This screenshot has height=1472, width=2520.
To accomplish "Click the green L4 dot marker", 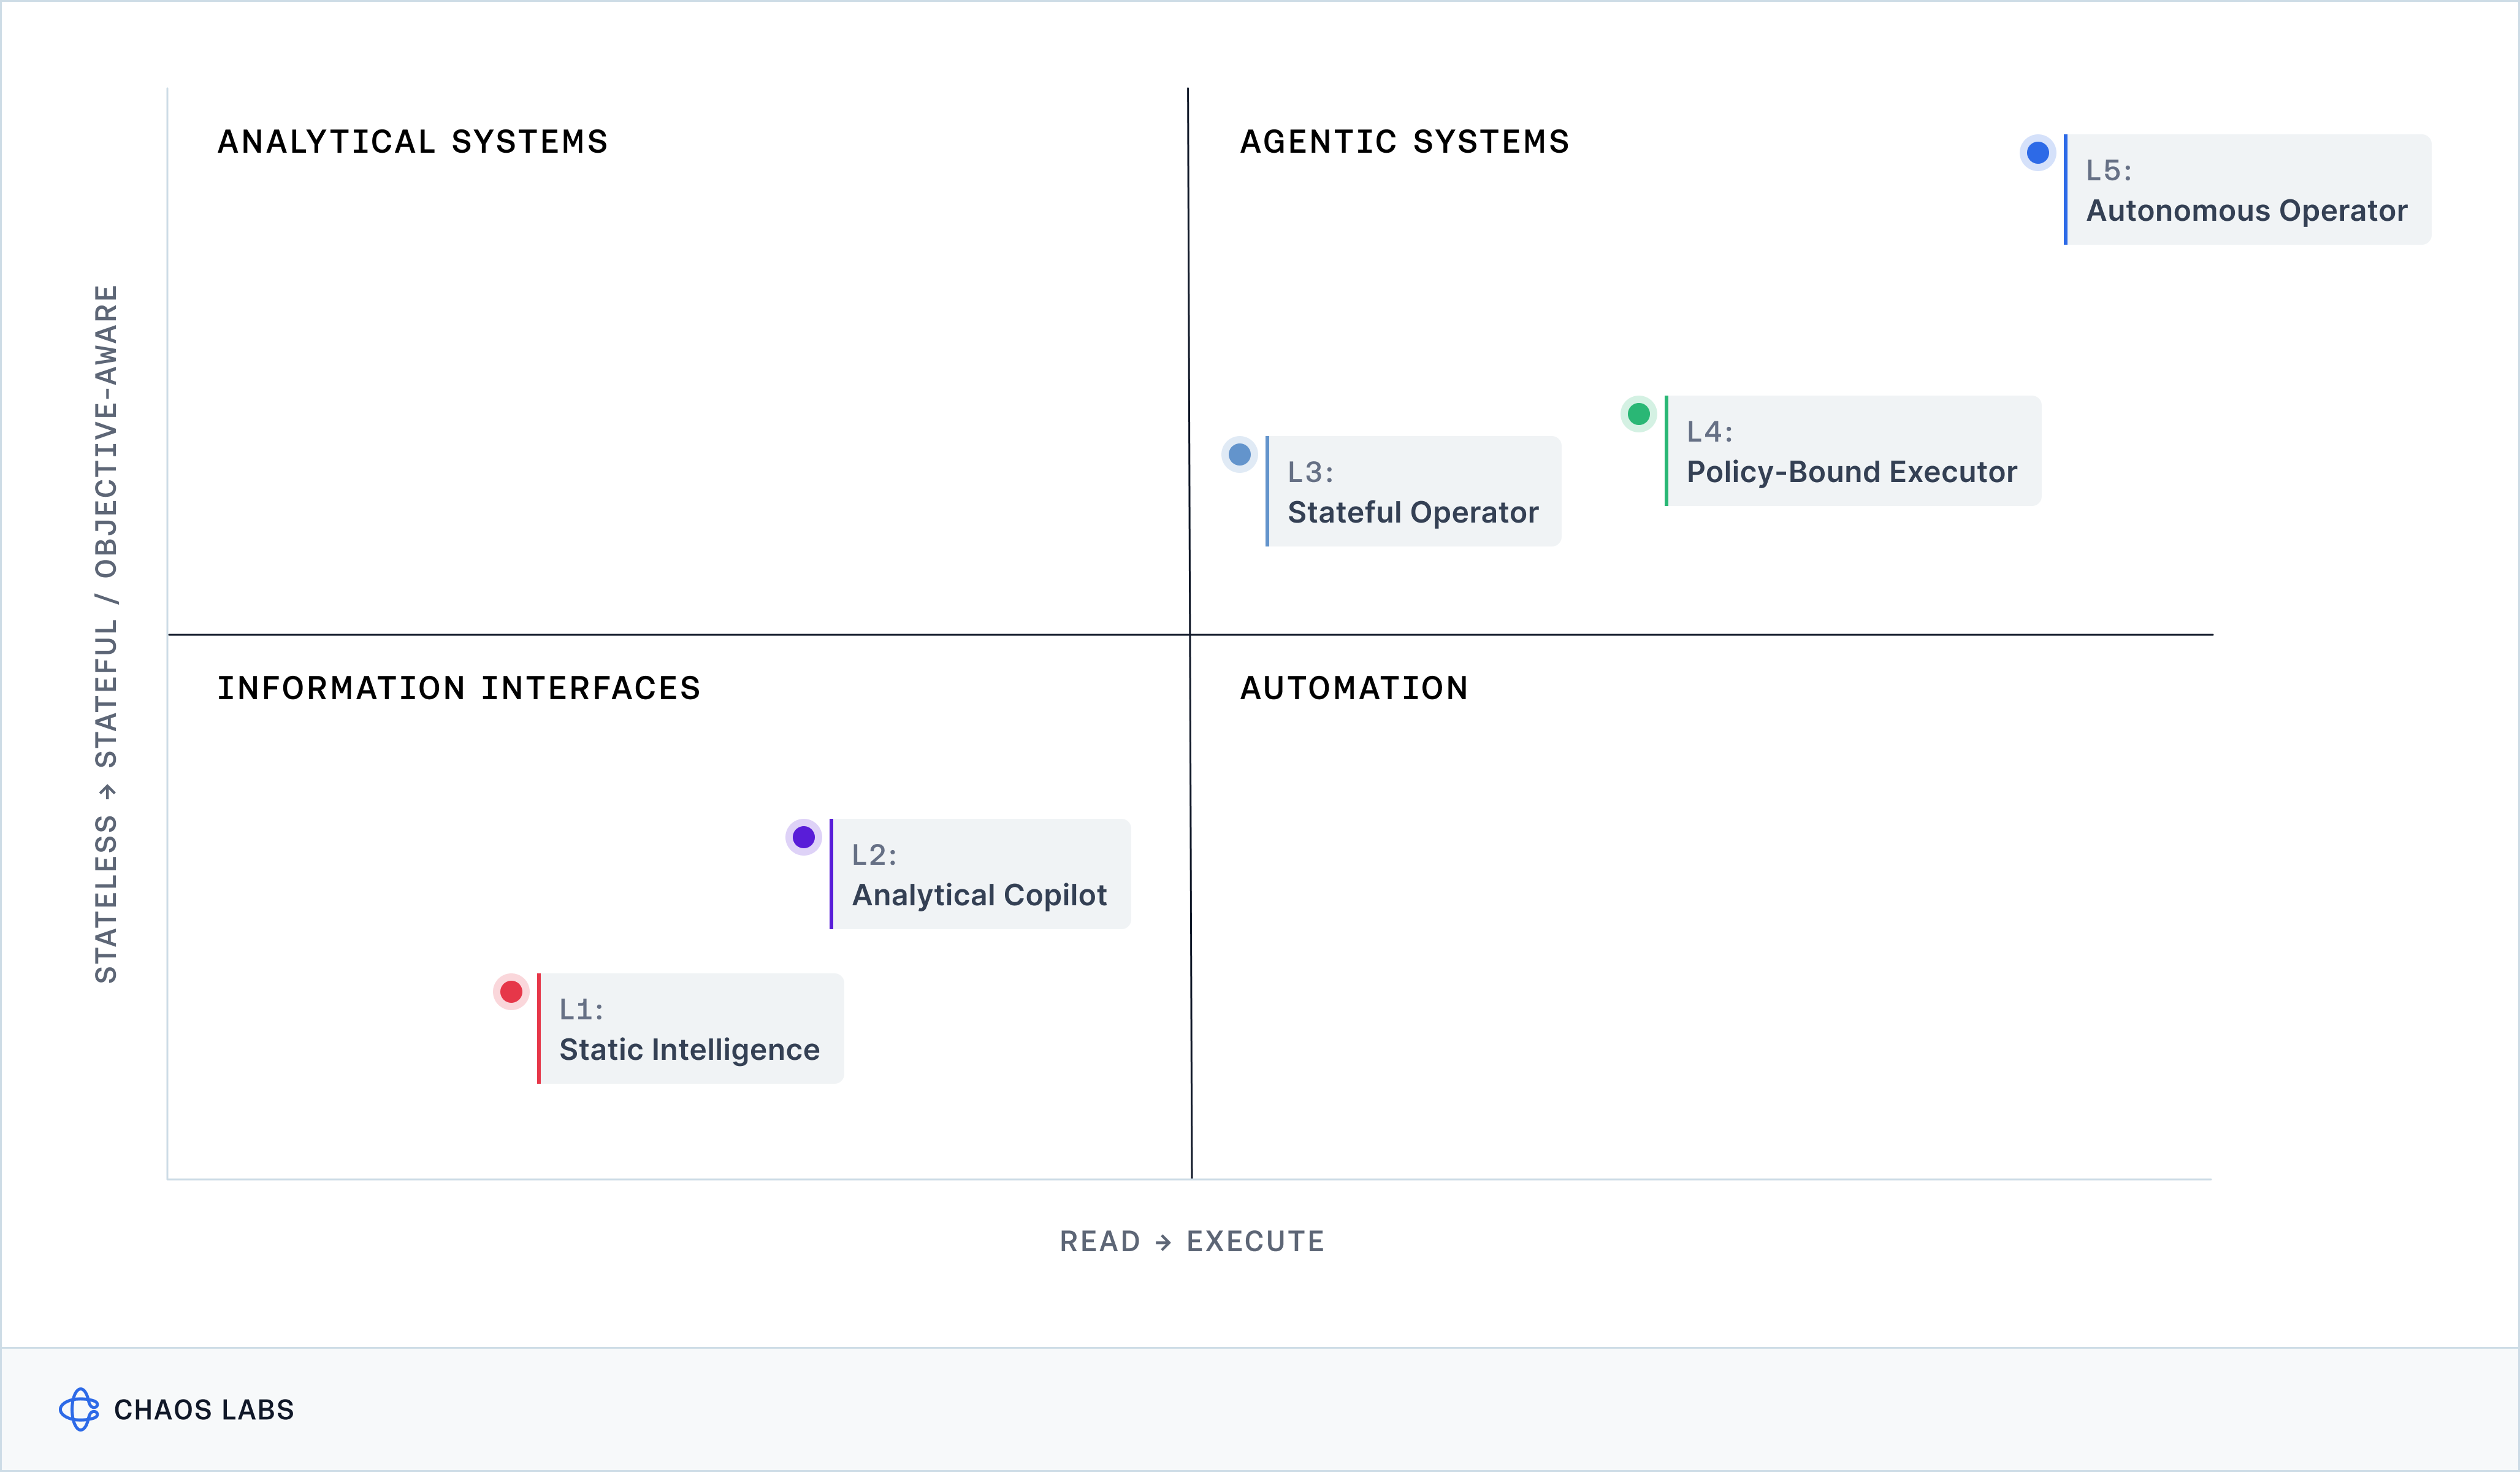I will [x=1638, y=414].
